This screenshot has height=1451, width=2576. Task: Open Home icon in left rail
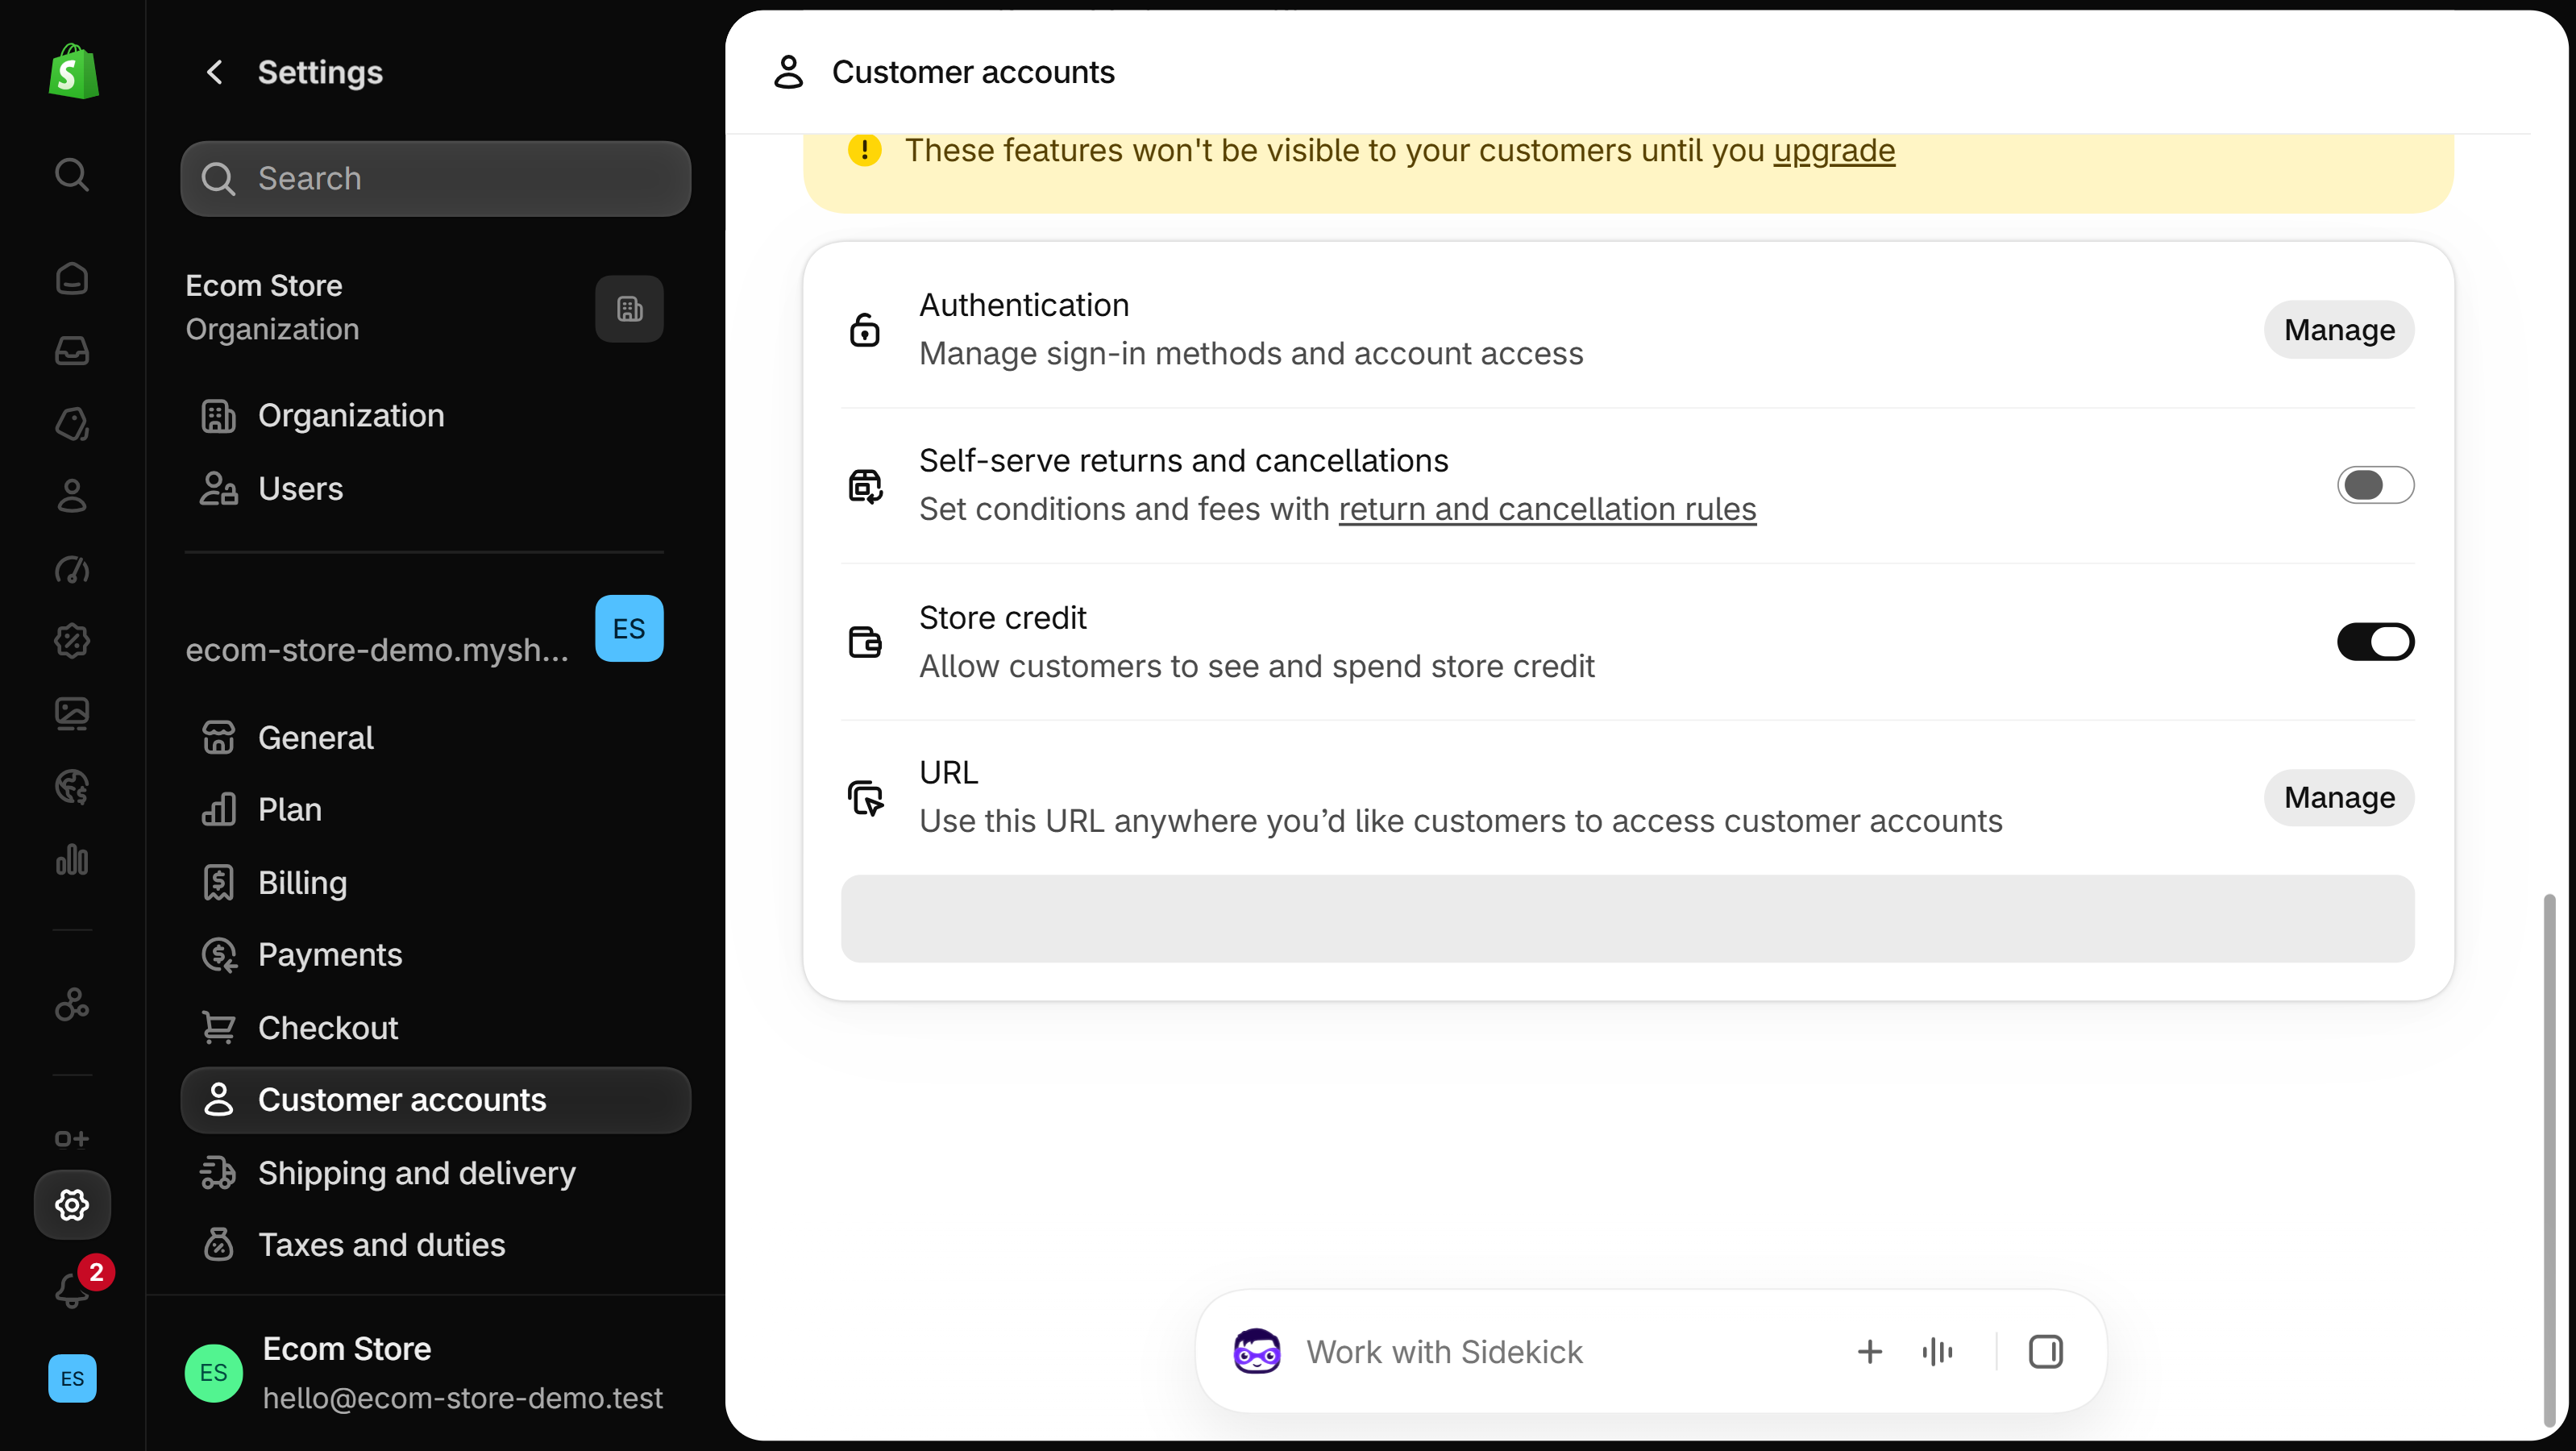coord(72,278)
